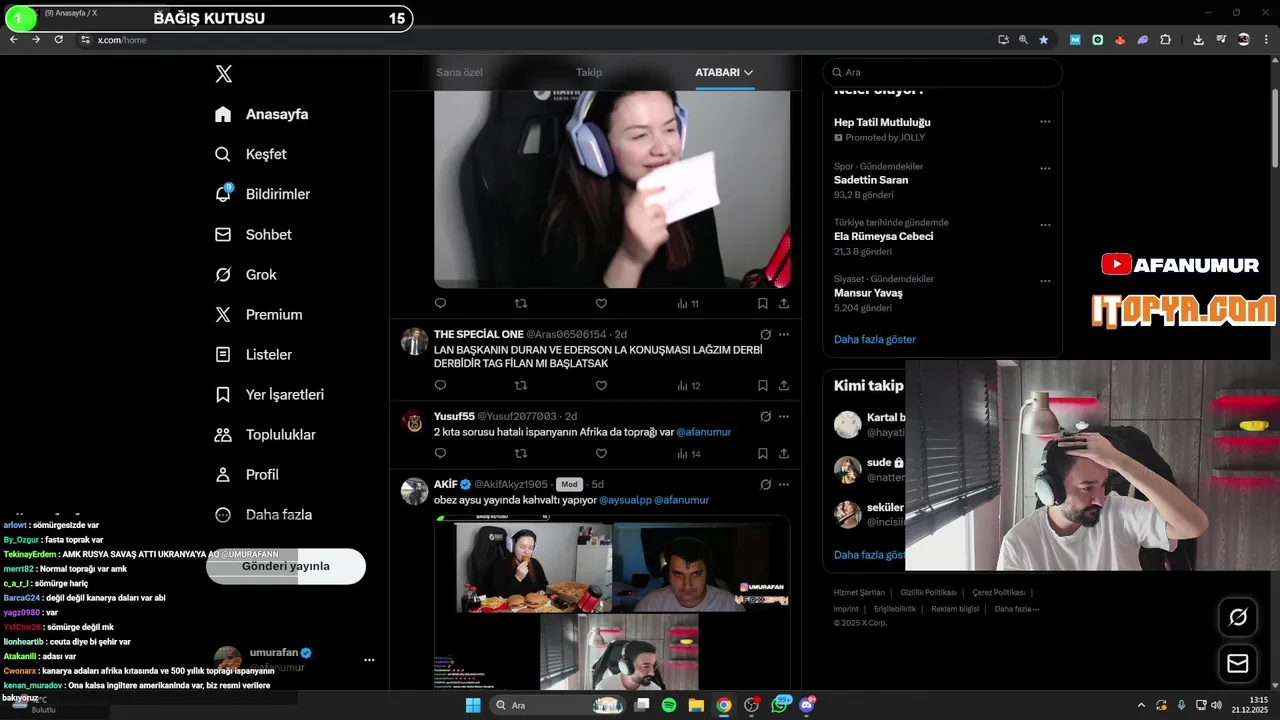Screen dimensions: 1280x720
Task: Open Keşfet from the sidebar
Action: point(251,154)
